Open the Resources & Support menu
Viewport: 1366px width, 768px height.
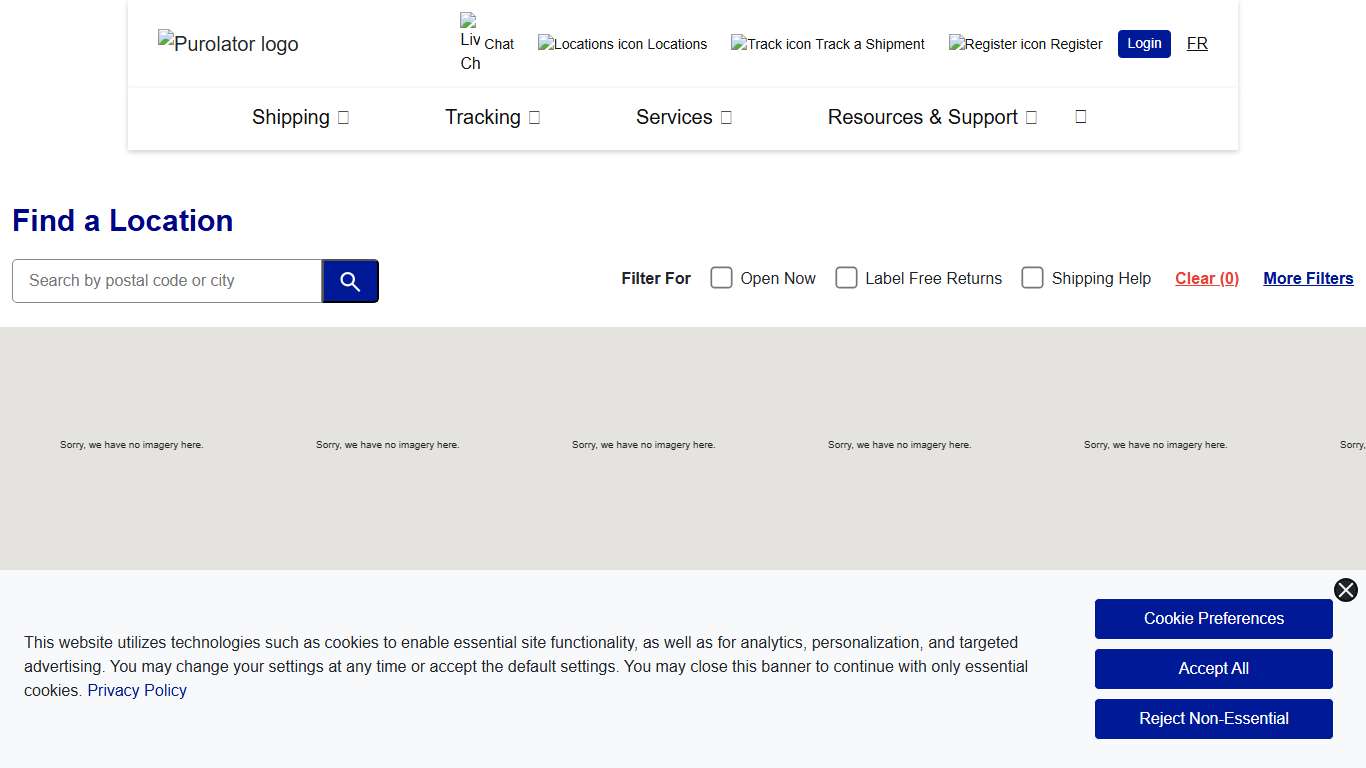931,117
